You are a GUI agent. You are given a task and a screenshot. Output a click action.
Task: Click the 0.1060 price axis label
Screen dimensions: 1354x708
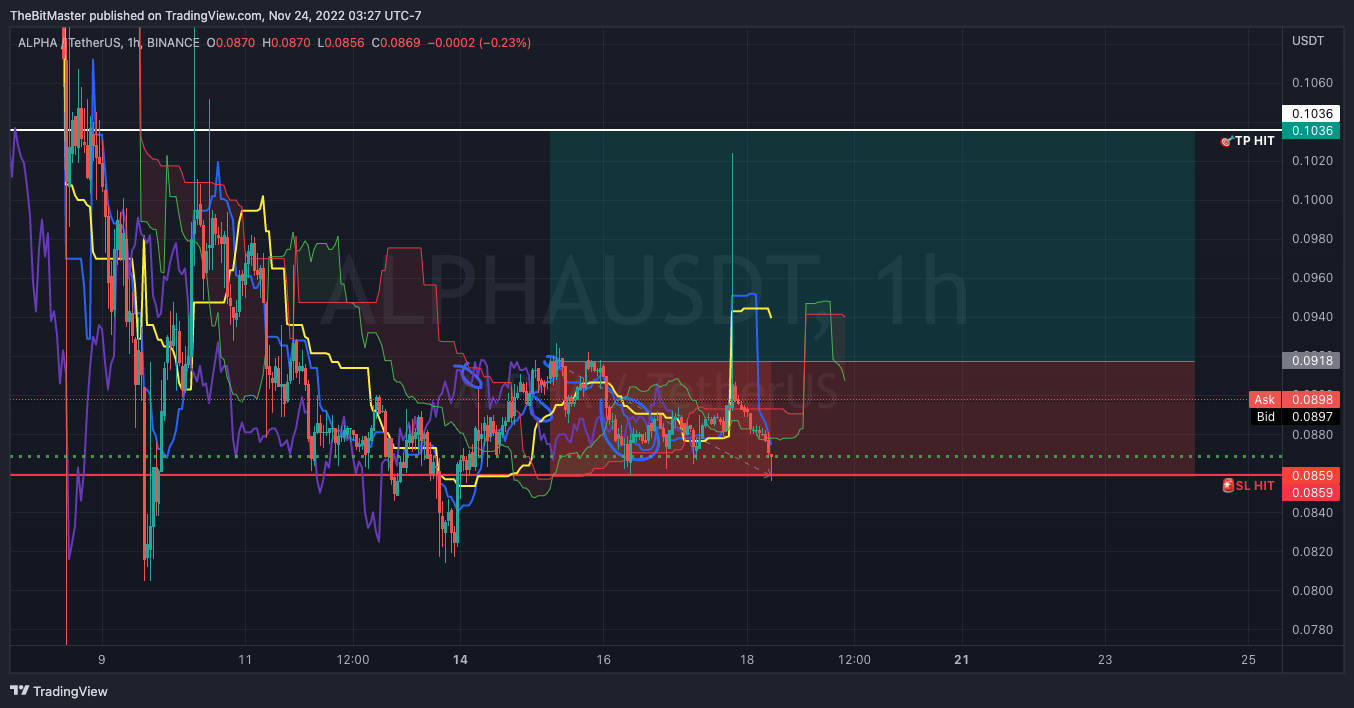[1311, 82]
